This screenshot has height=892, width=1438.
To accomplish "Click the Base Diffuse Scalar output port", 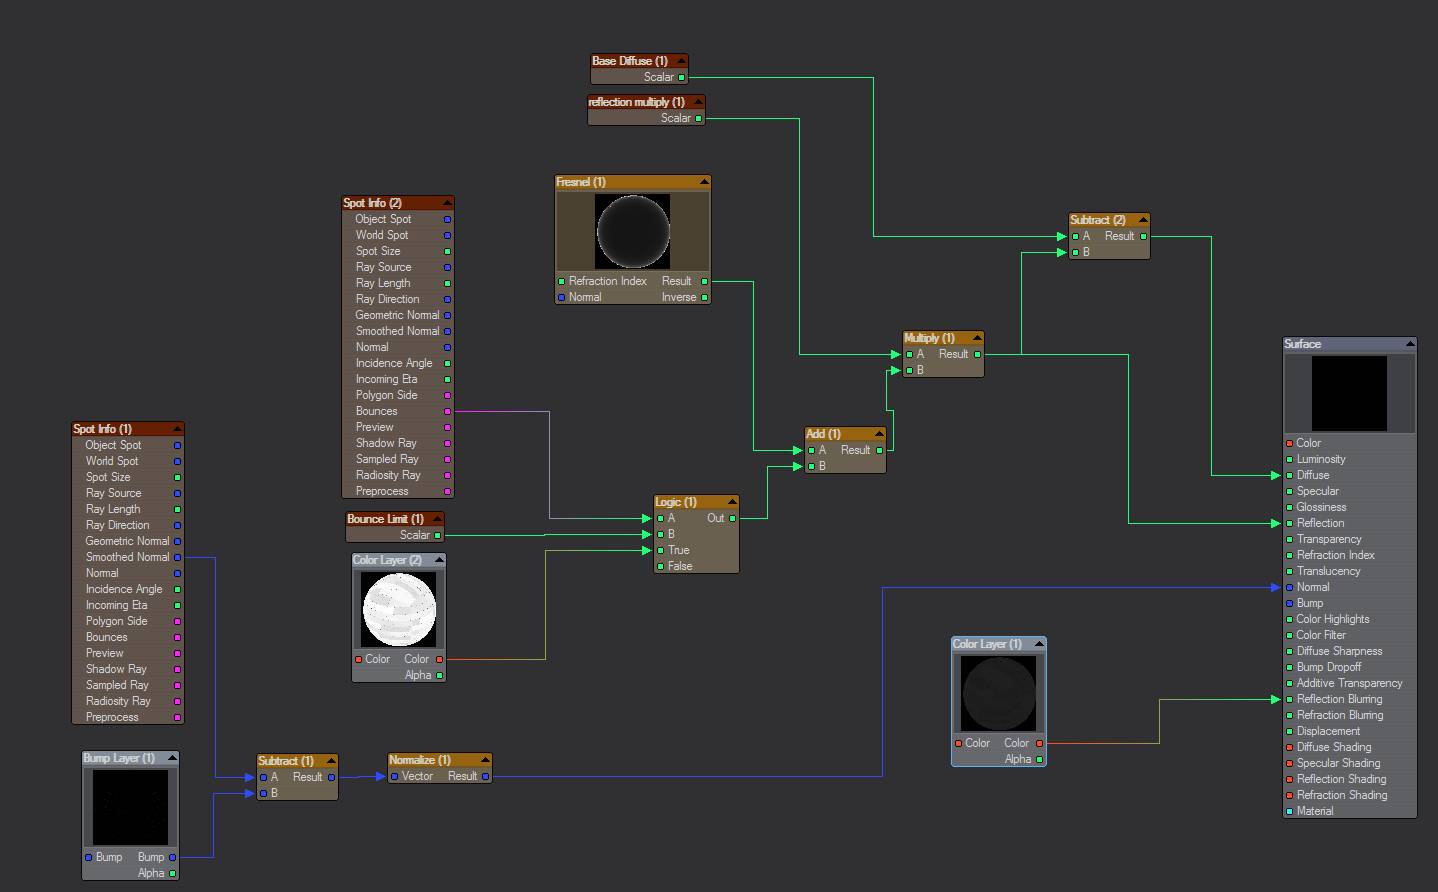I will (682, 77).
